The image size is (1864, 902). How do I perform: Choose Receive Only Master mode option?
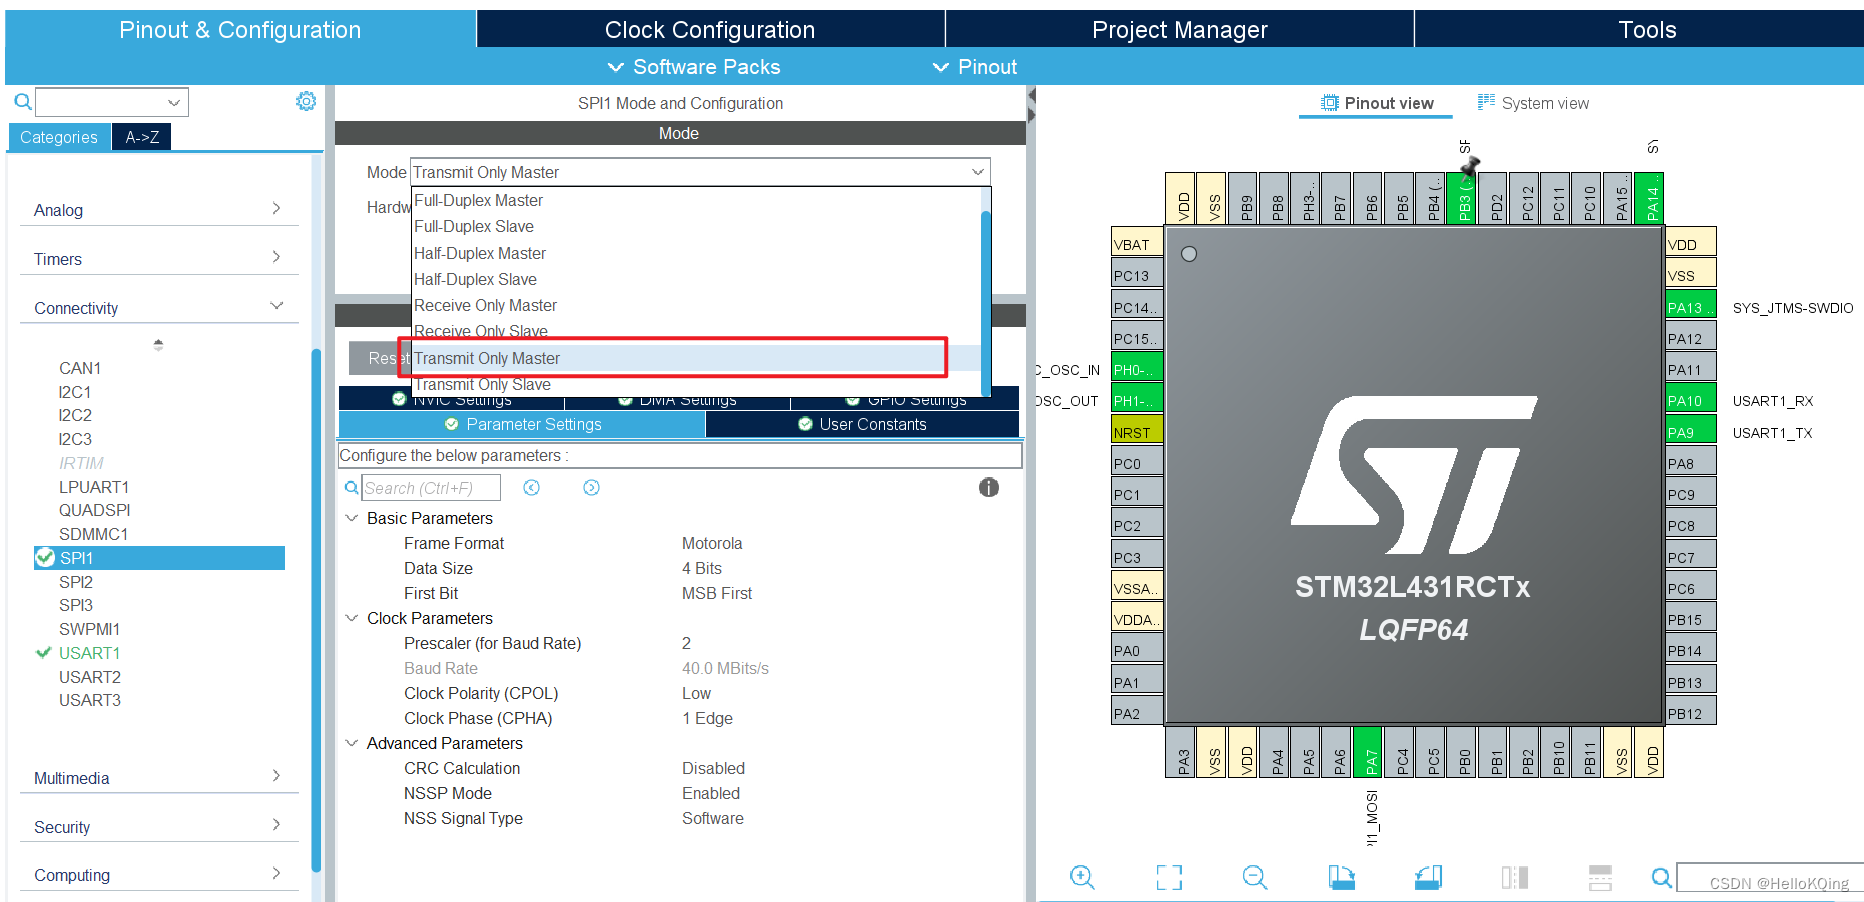[x=696, y=305]
